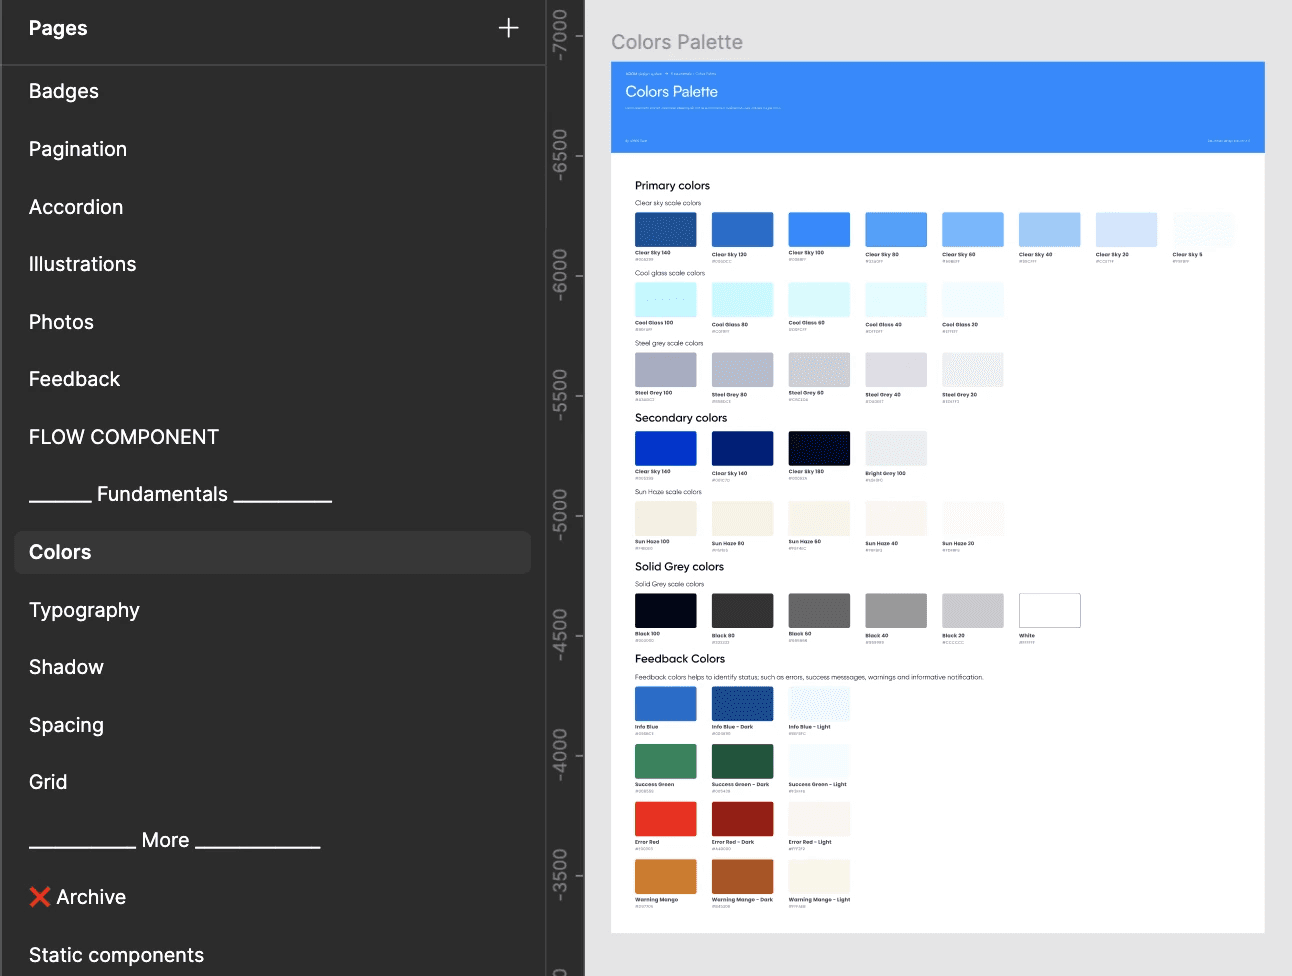Pick the Info Blue - Dark swatch
1292x976 pixels.
tap(742, 703)
